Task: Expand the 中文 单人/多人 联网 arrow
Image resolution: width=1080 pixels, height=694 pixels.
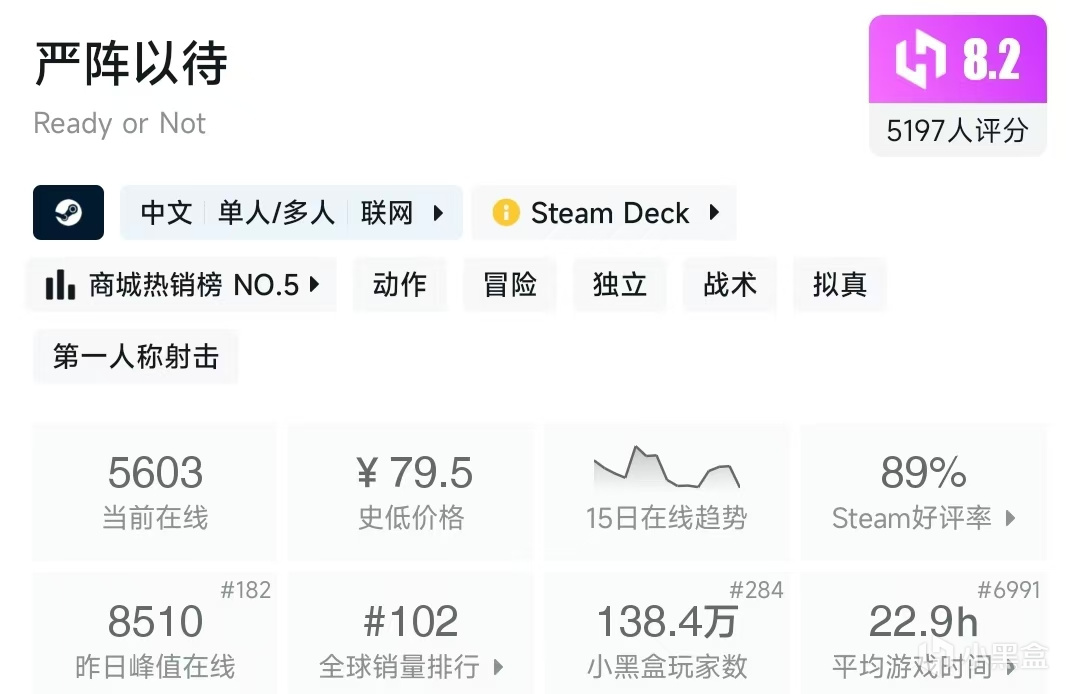Action: coord(438,213)
